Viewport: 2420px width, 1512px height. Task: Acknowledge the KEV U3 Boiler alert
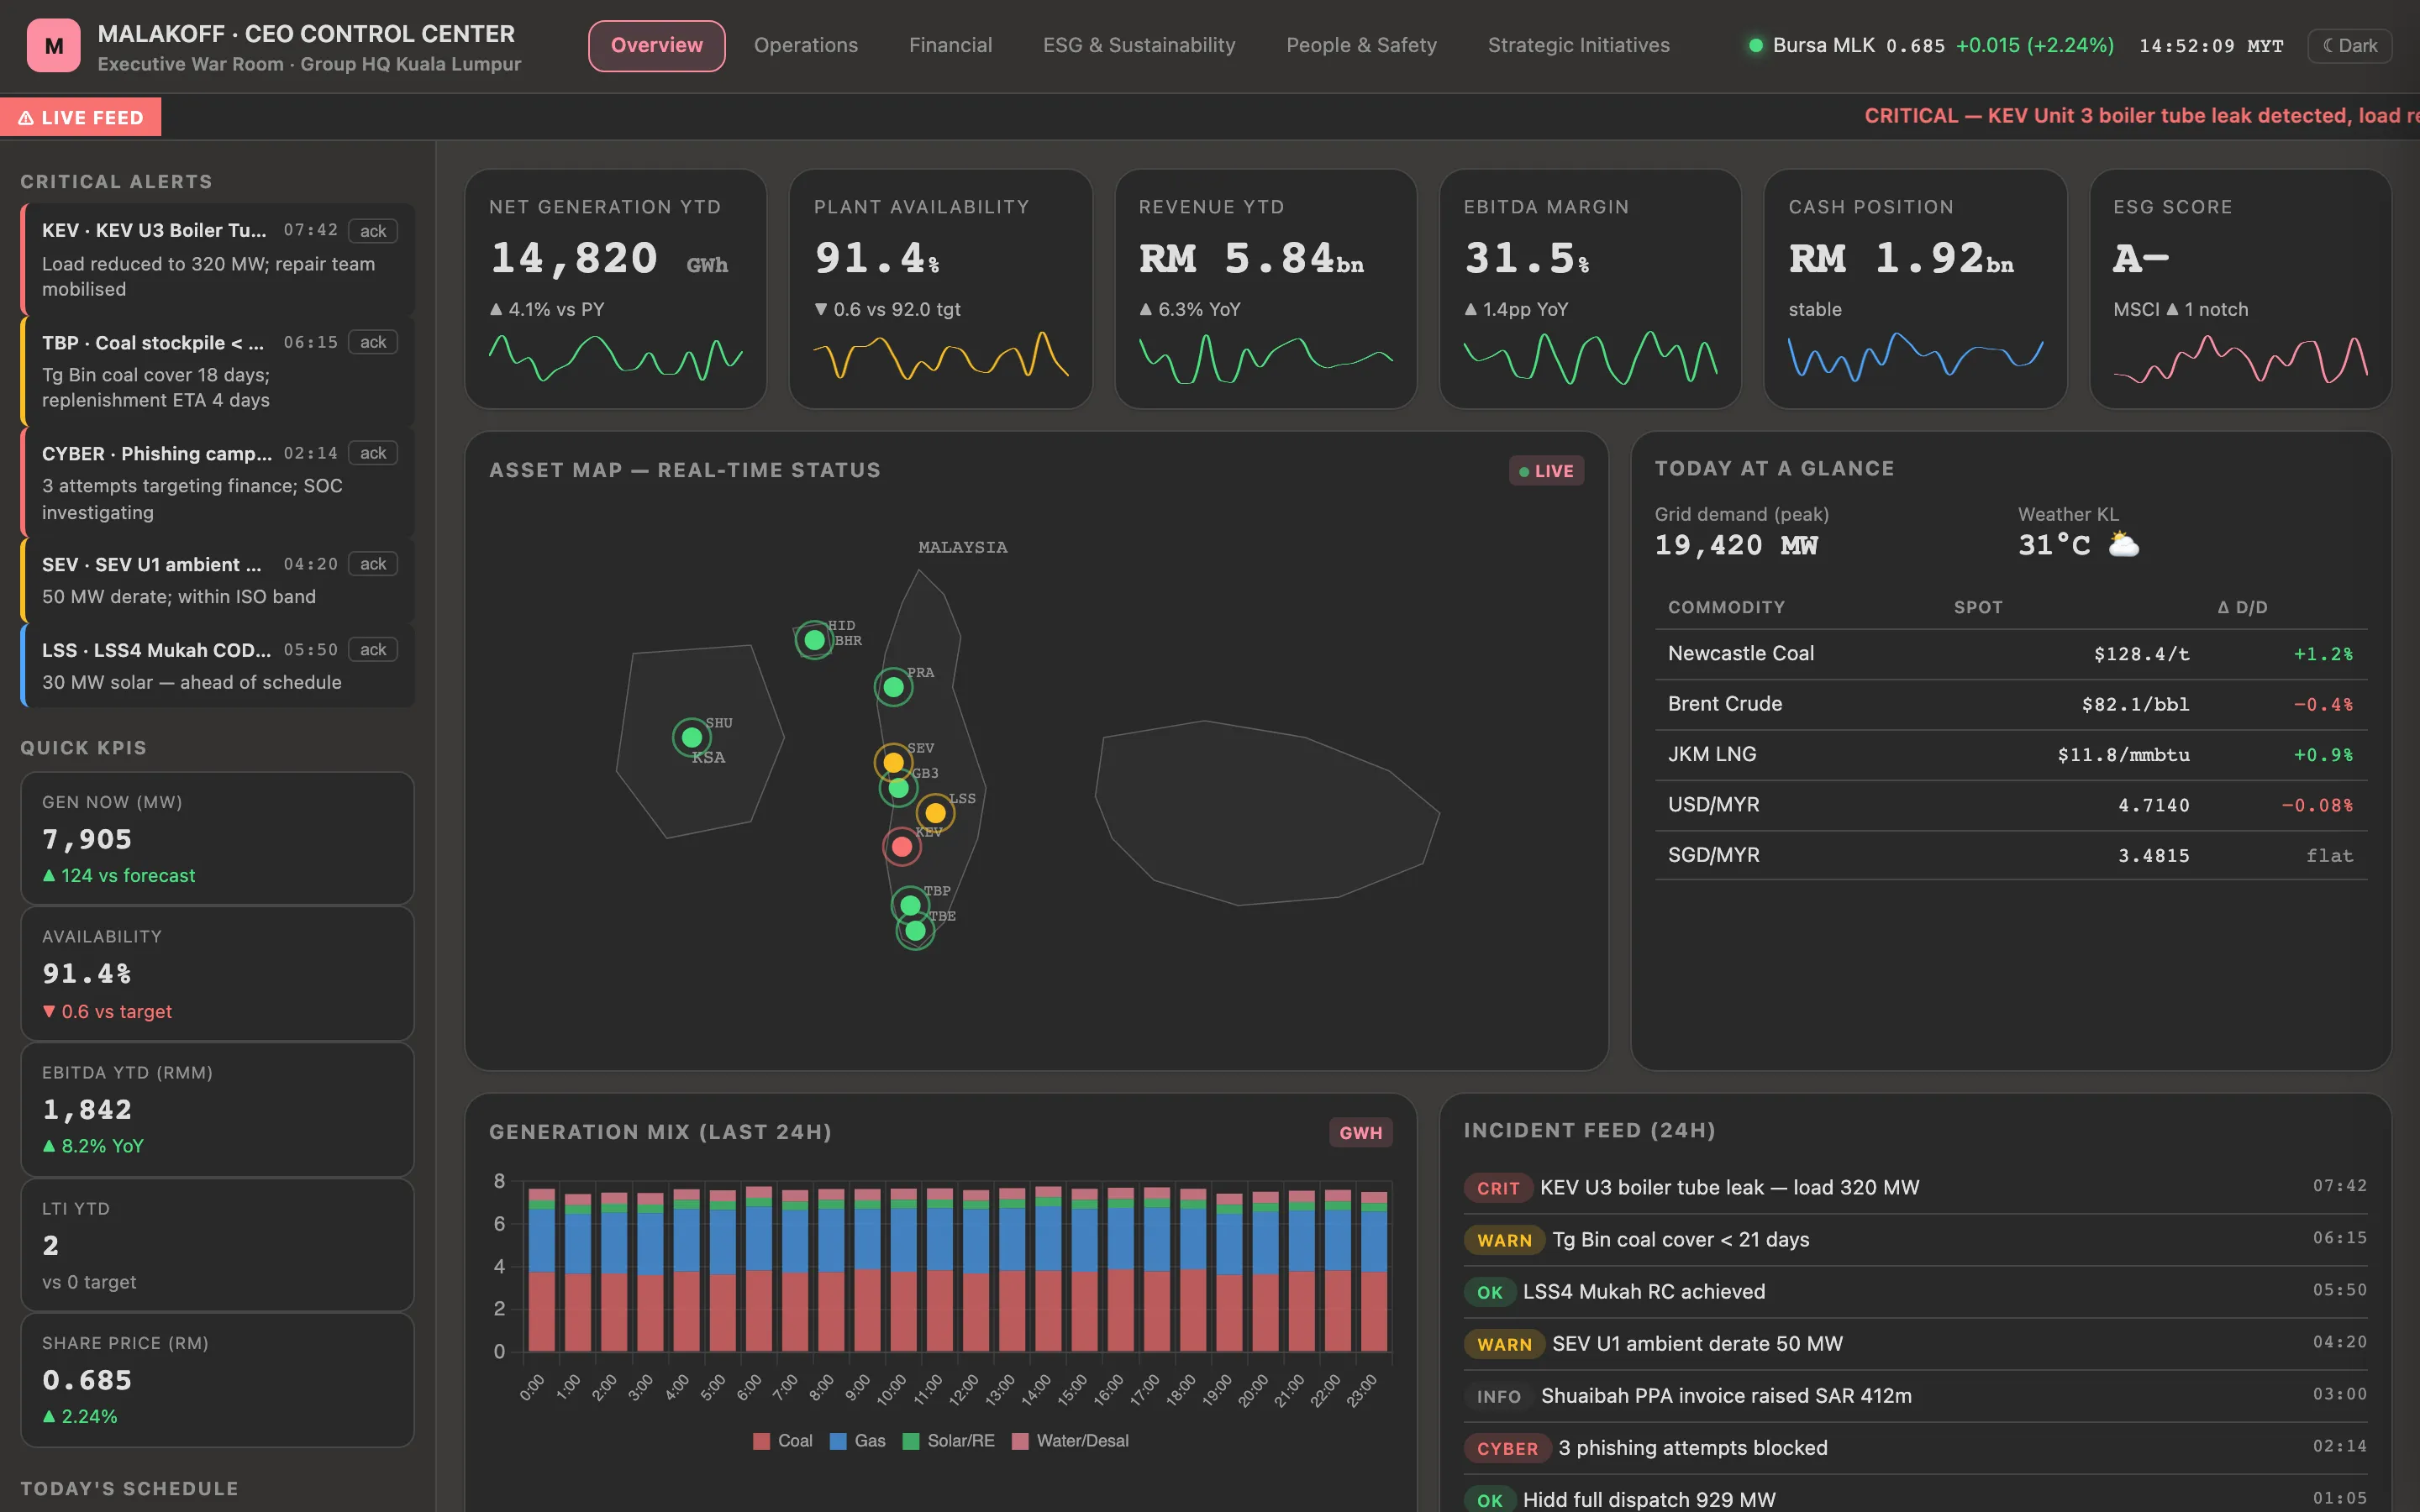pyautogui.click(x=373, y=231)
